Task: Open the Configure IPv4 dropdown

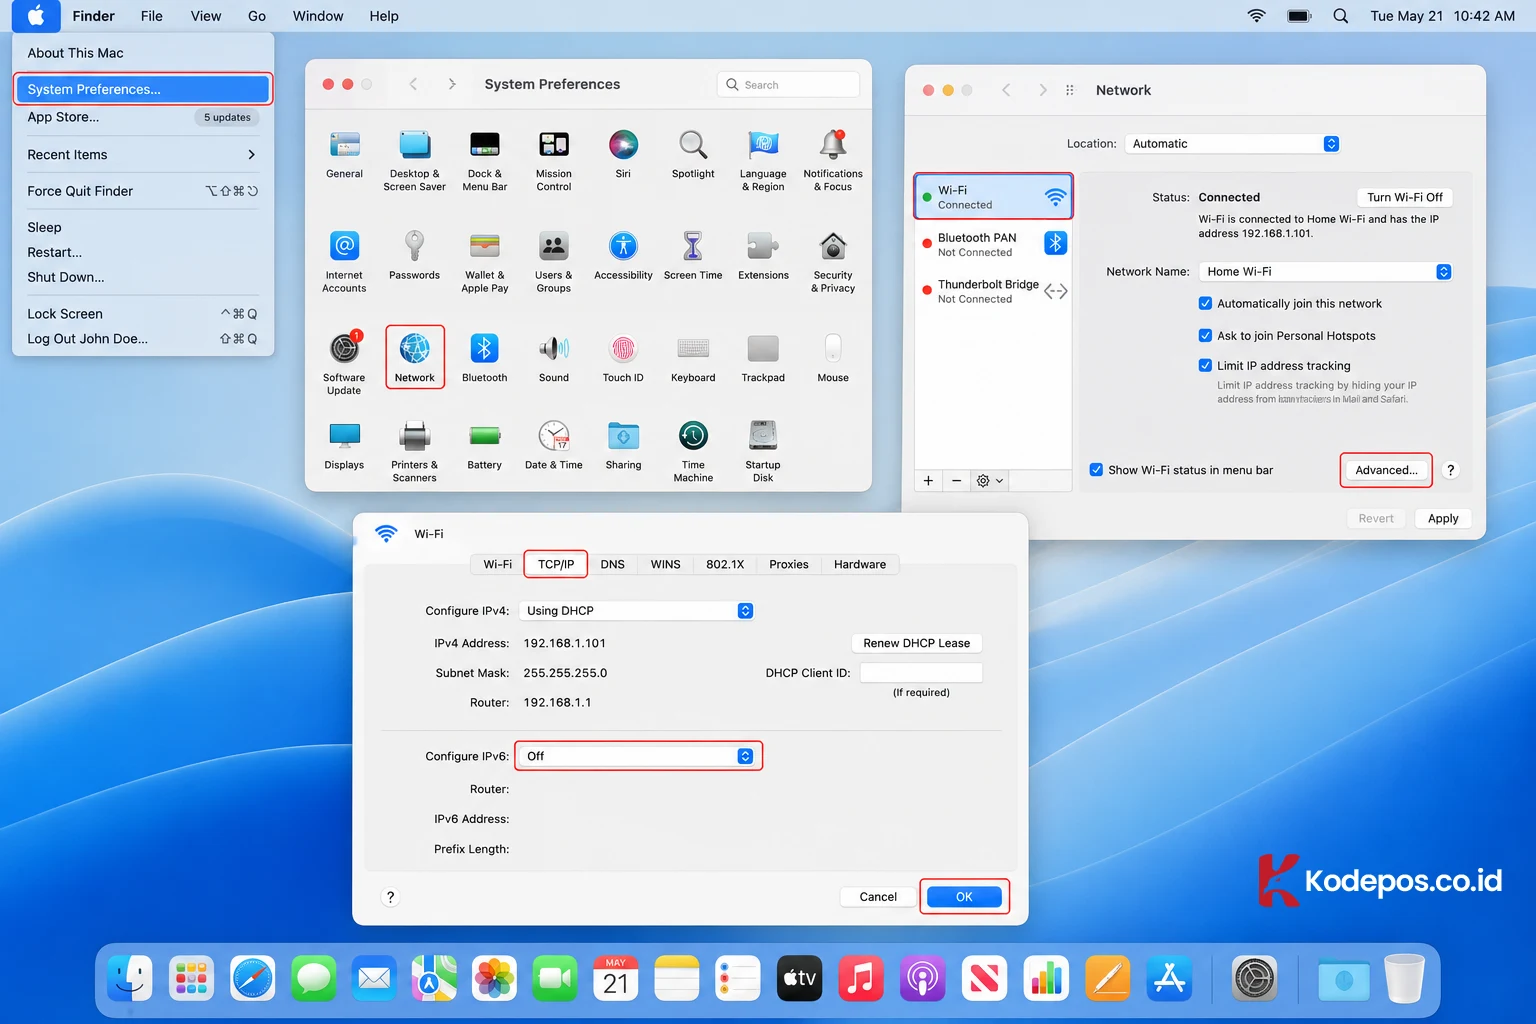Action: [636, 610]
